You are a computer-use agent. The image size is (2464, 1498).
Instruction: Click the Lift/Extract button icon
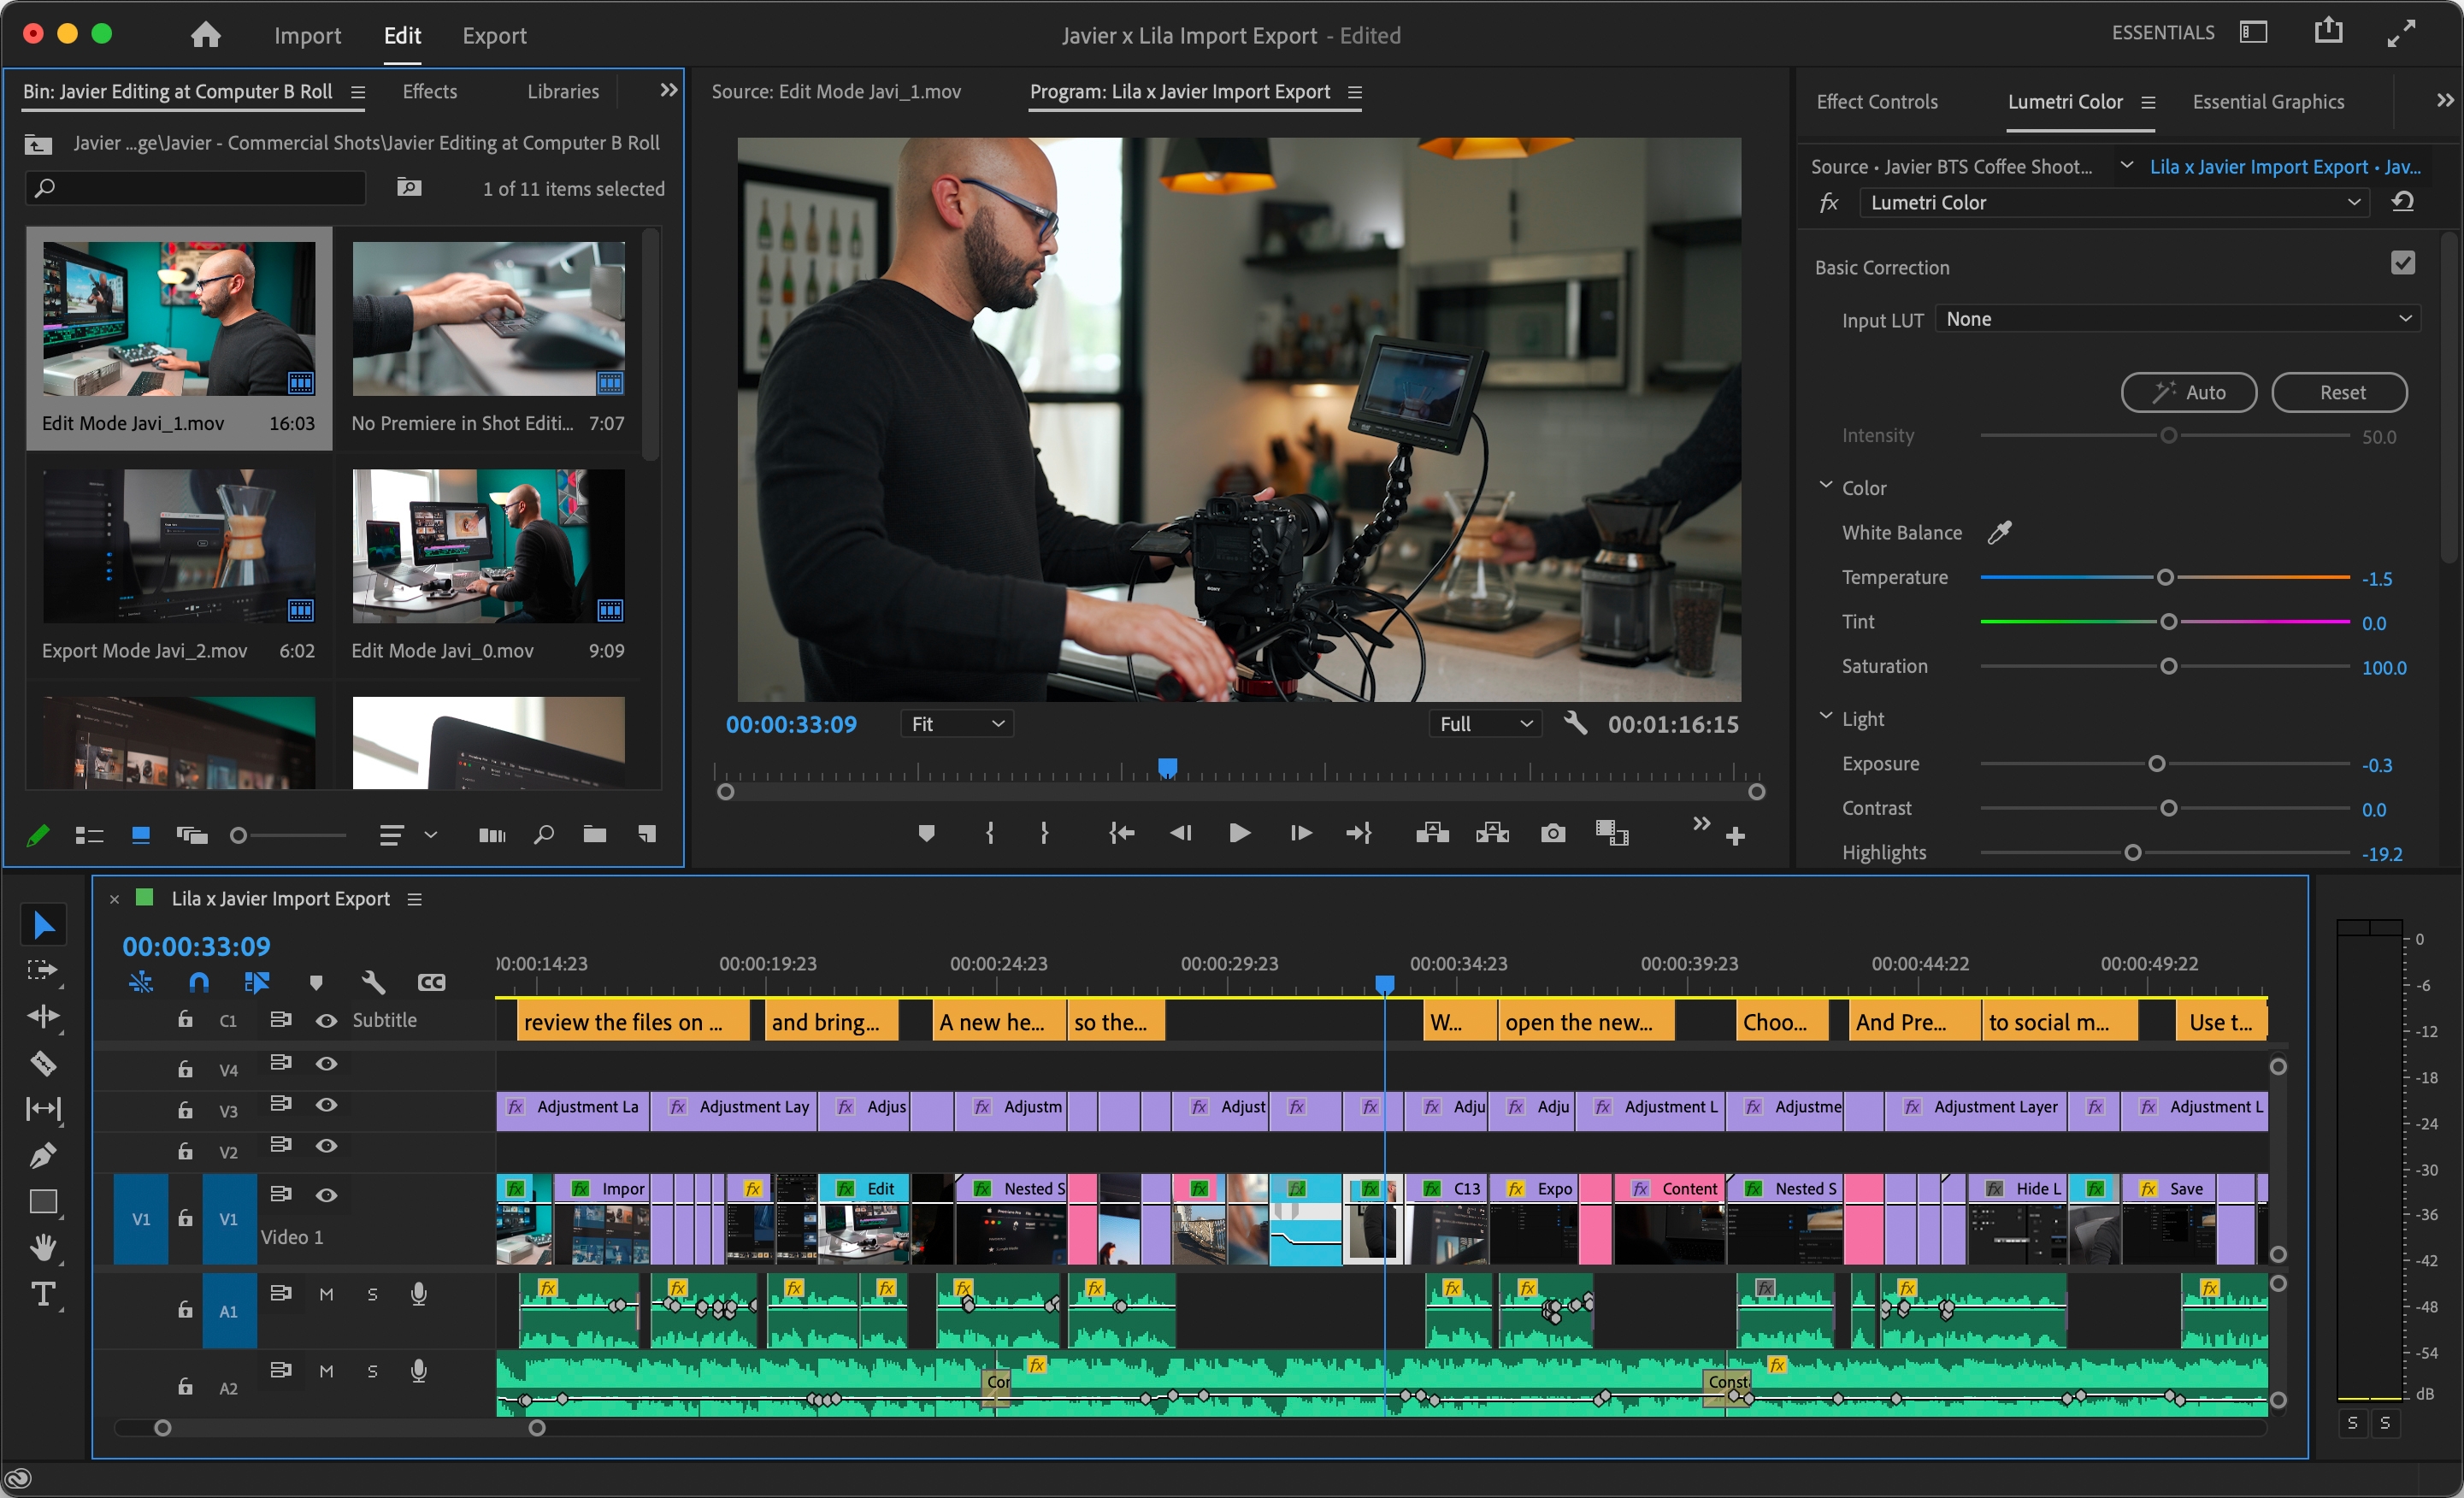coord(1443,833)
